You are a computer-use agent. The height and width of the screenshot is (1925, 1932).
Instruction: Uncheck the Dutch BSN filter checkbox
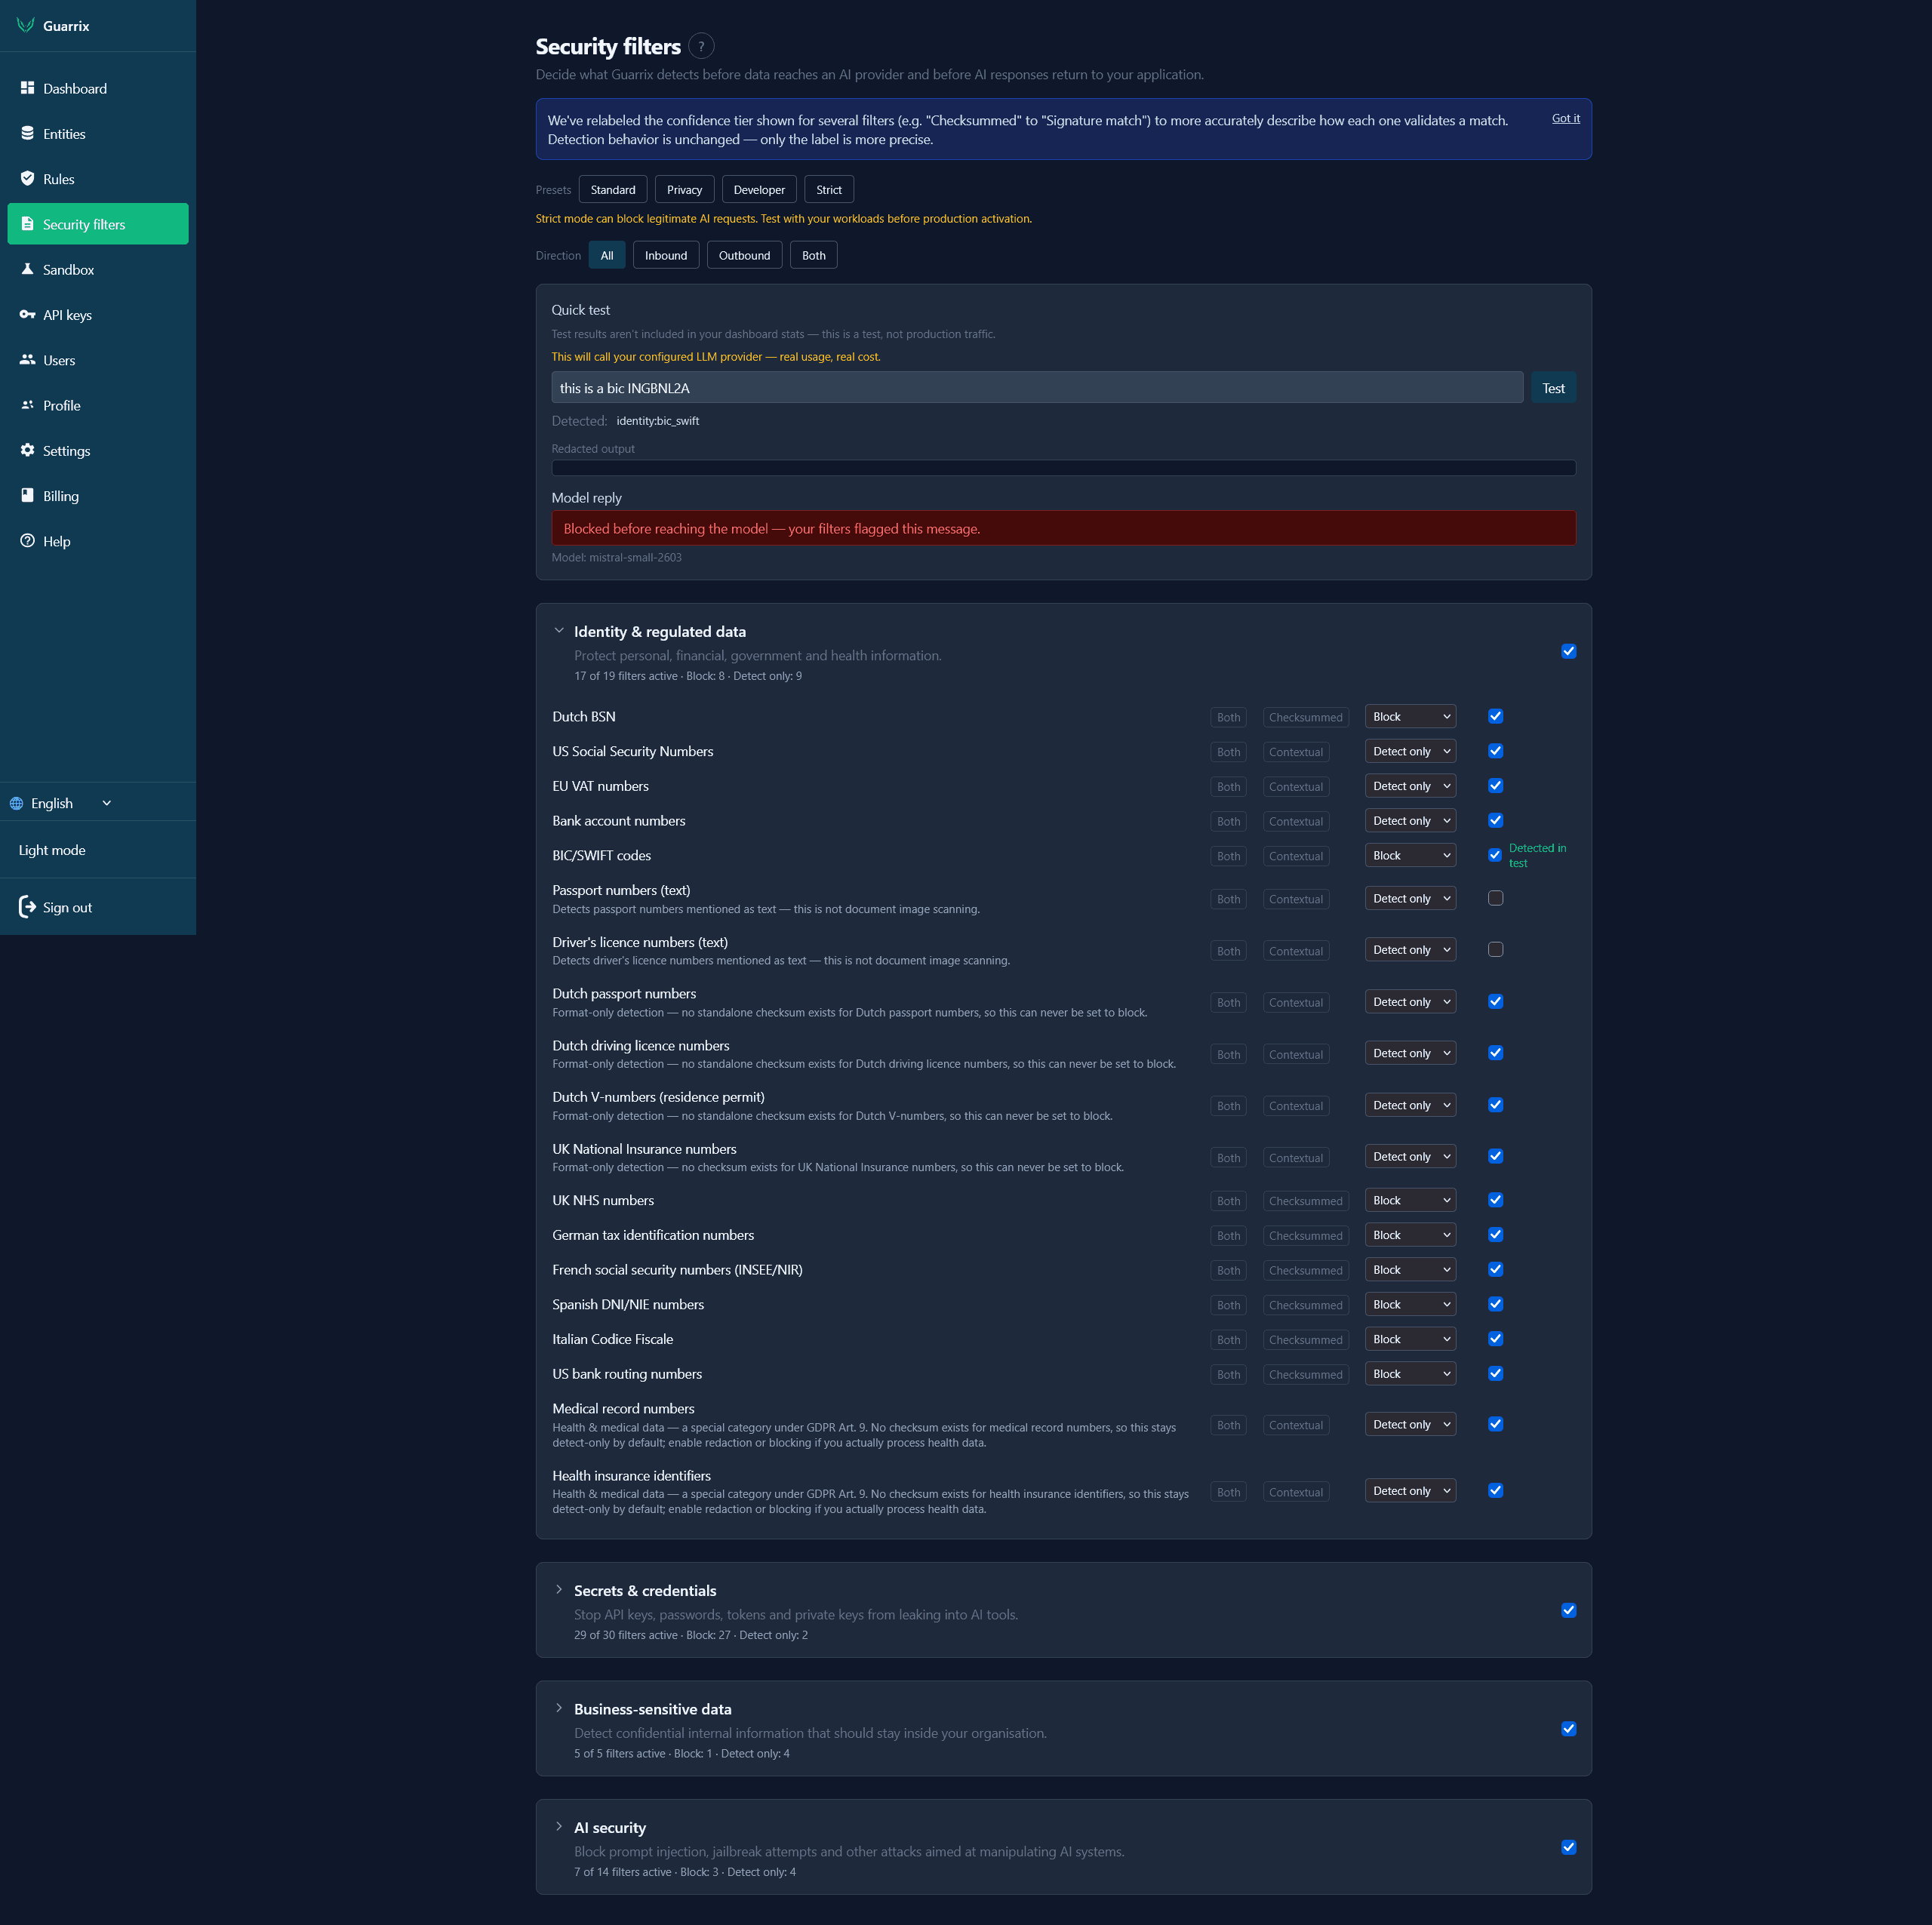point(1495,716)
